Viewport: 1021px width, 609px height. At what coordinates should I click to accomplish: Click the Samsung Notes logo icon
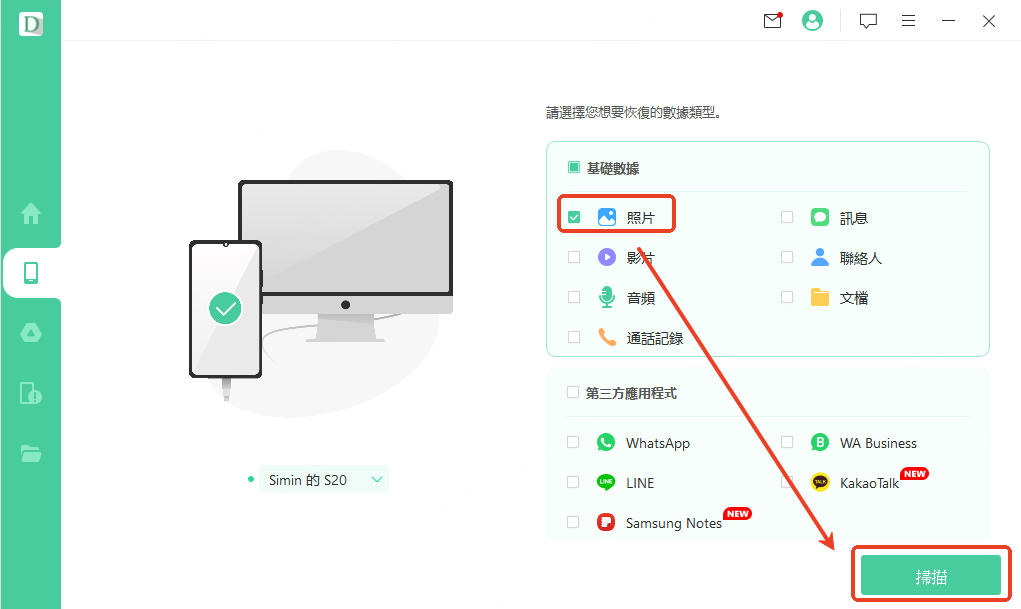606,522
